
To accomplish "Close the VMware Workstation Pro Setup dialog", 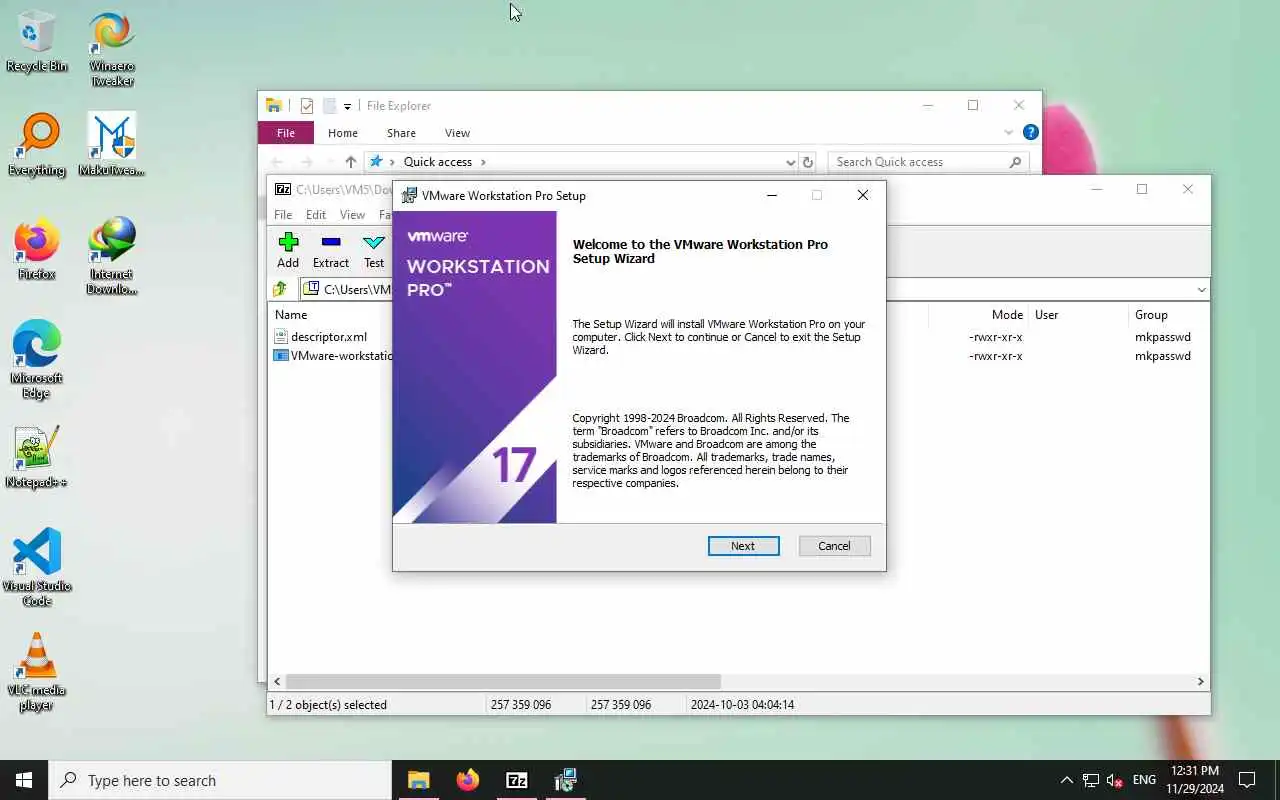I will click(863, 195).
